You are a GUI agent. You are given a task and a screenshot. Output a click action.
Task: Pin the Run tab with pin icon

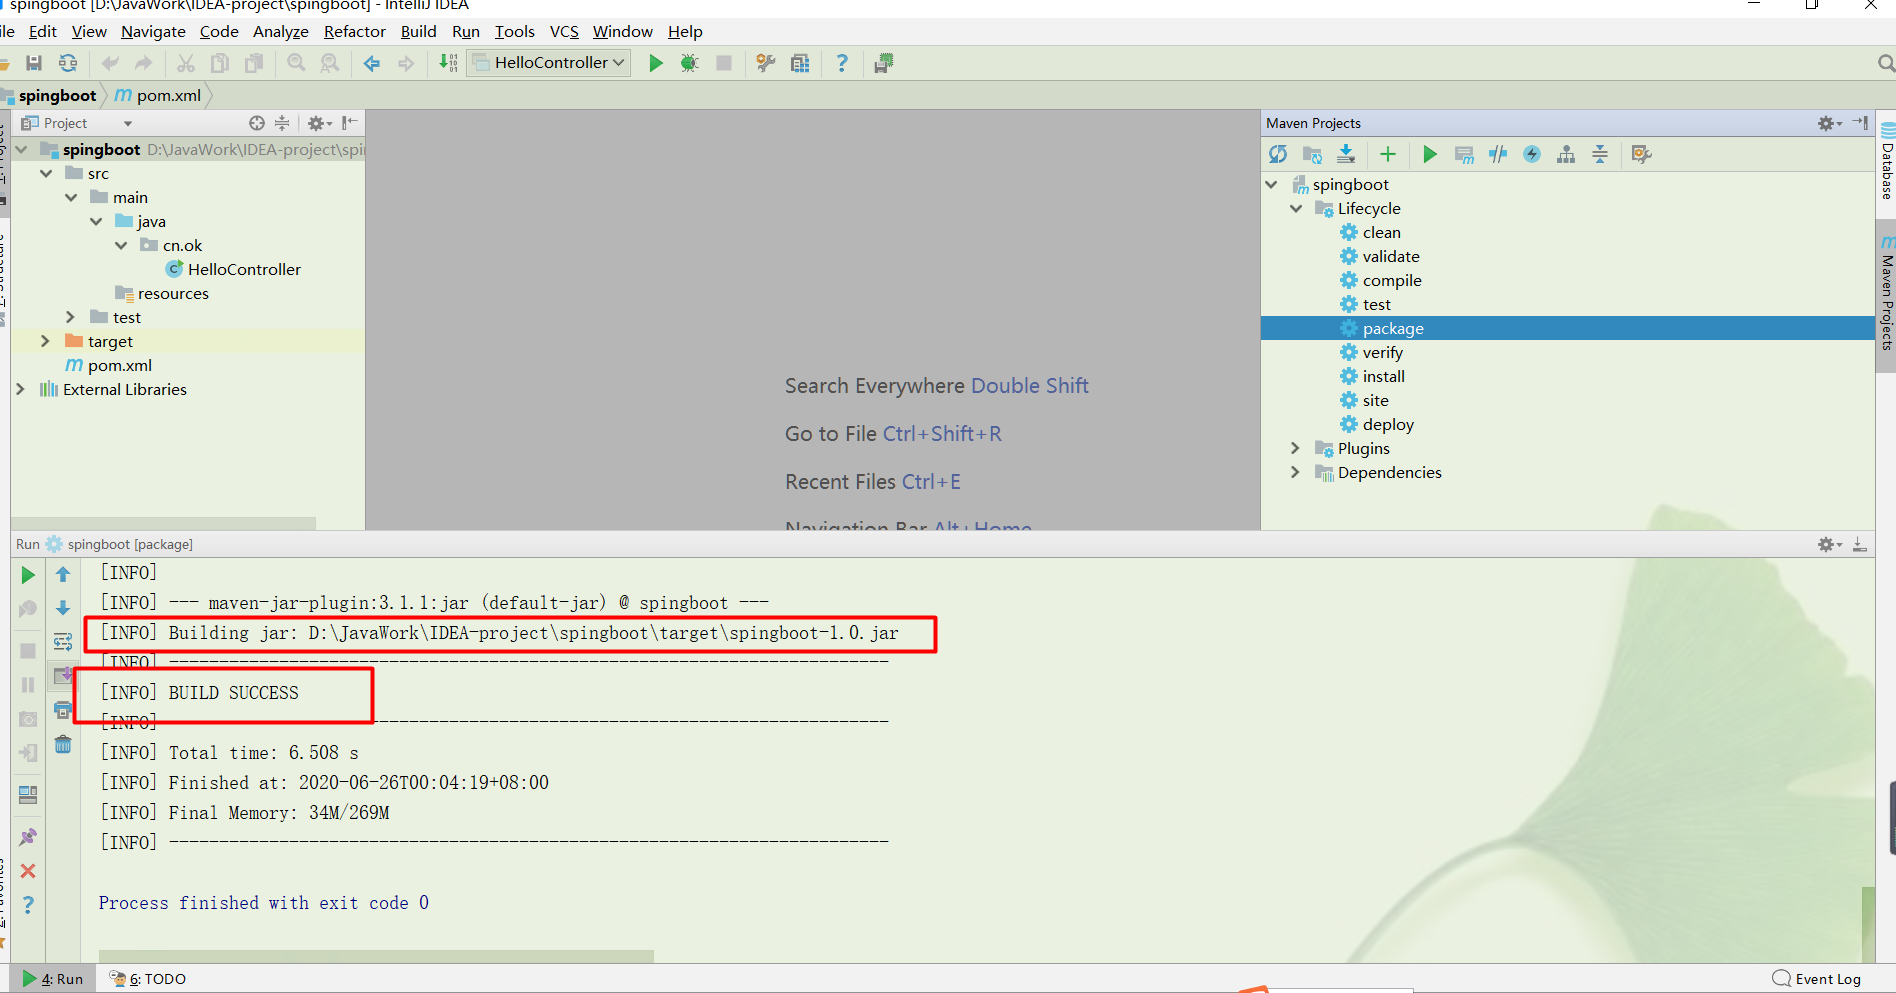[x=28, y=837]
